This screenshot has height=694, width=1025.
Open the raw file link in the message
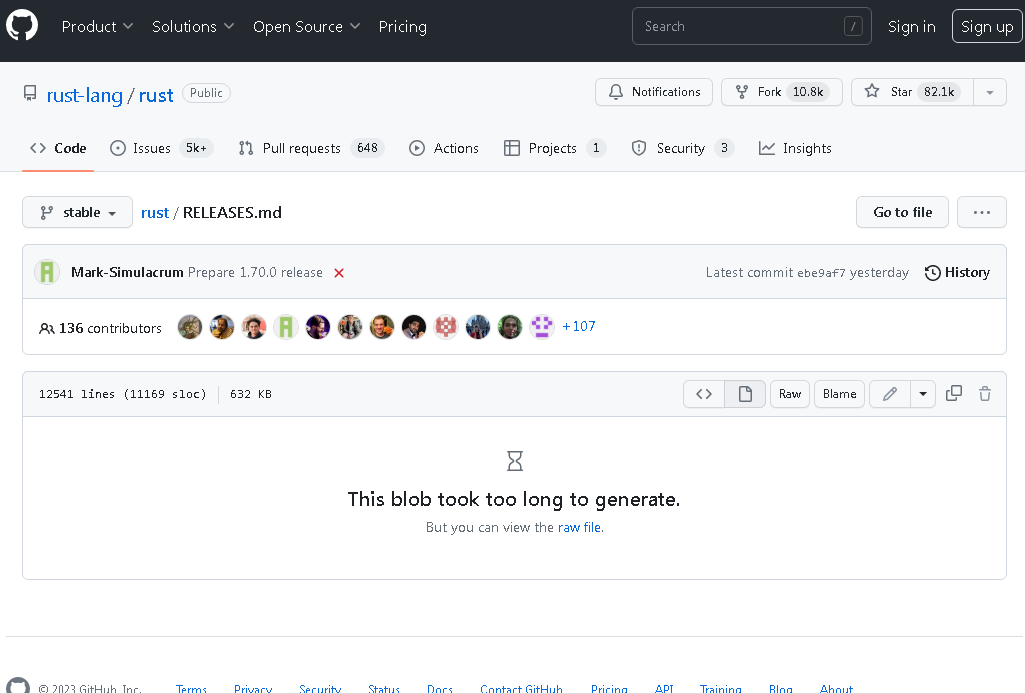[x=579, y=527]
